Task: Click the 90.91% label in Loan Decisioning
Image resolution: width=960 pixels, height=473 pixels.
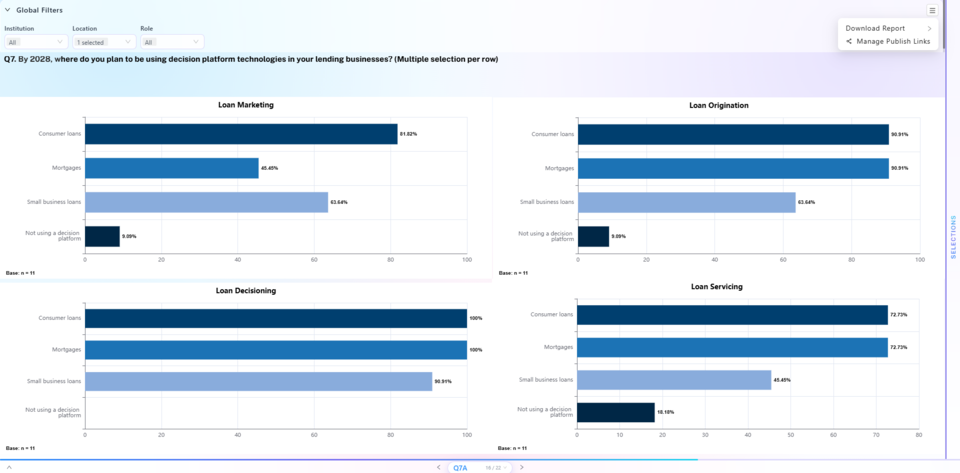Action: tap(443, 381)
